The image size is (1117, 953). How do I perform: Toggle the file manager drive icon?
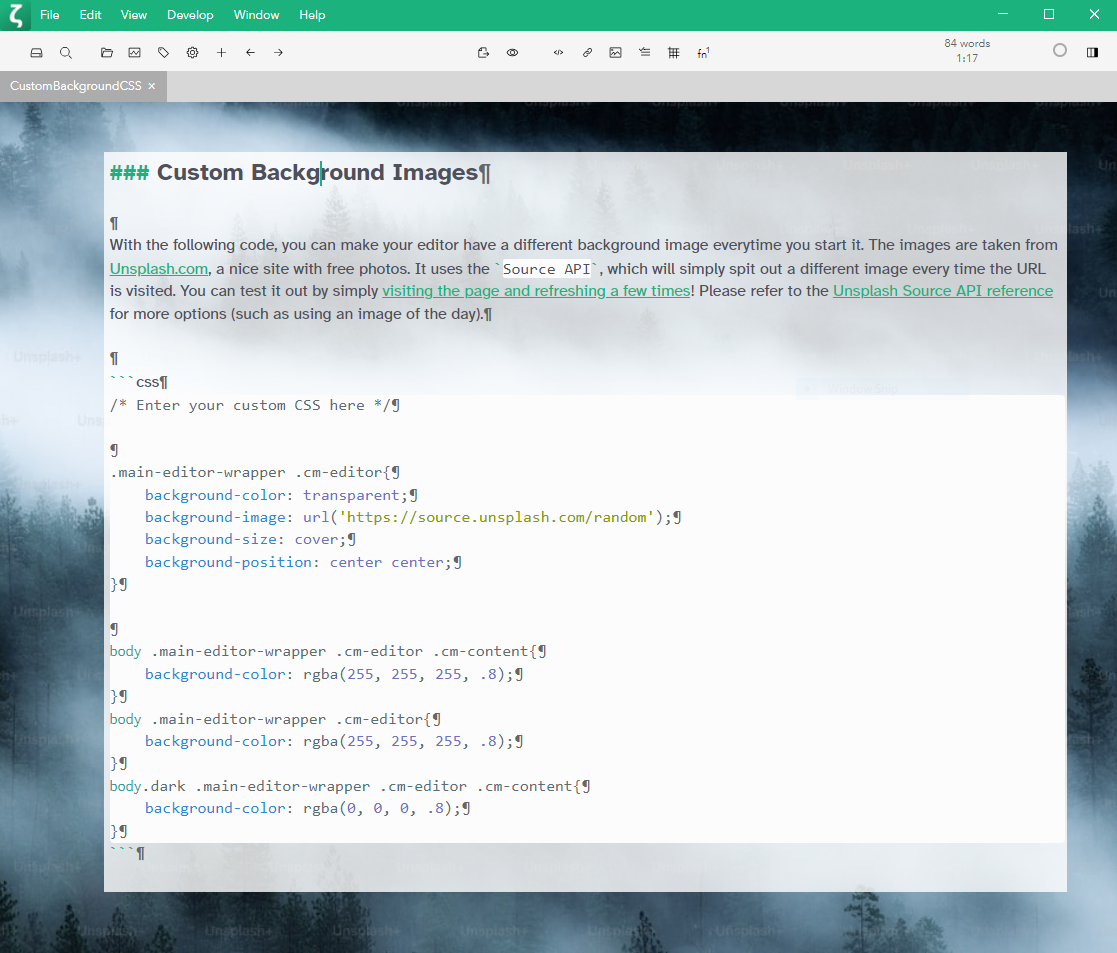click(36, 53)
